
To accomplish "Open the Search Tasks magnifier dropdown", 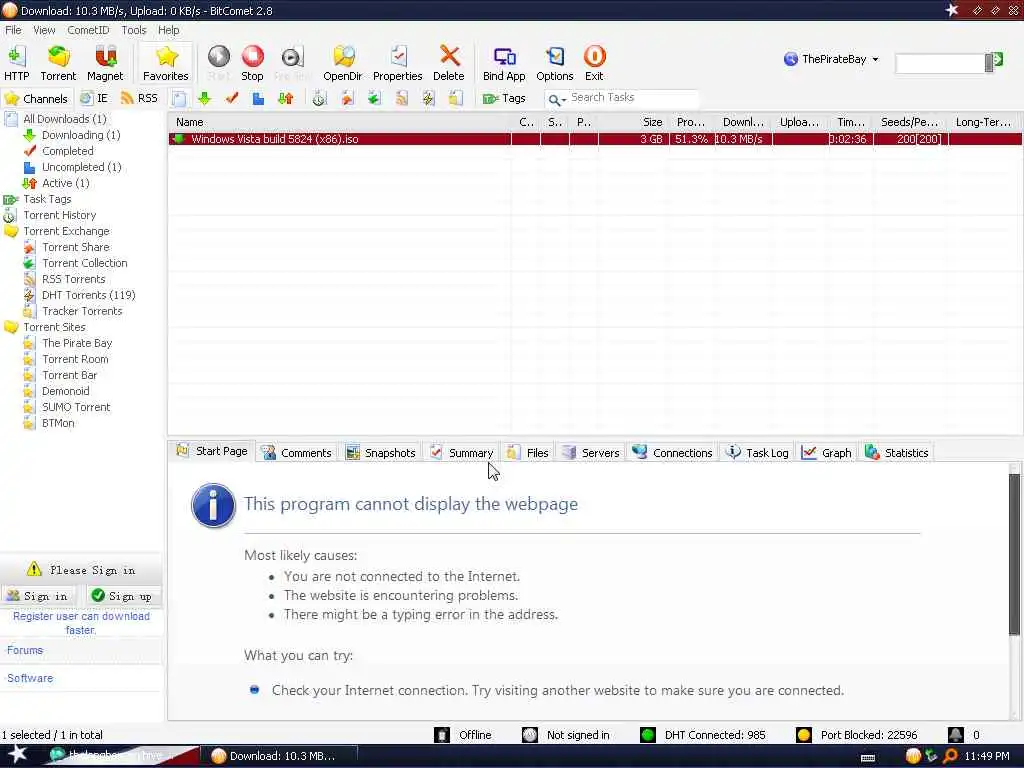I will (556, 99).
